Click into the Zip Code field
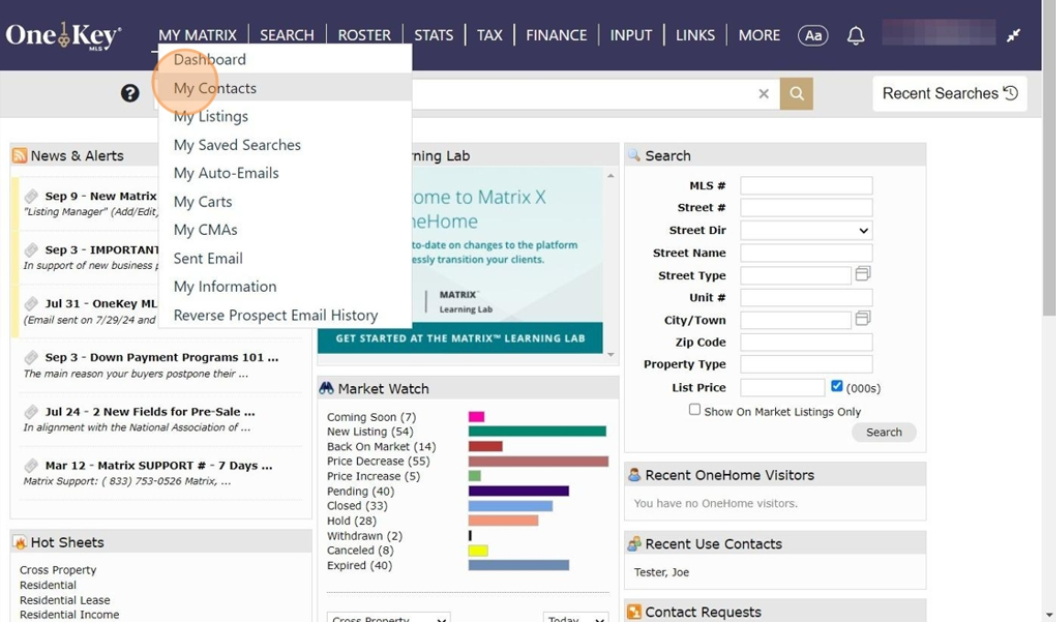 point(806,342)
